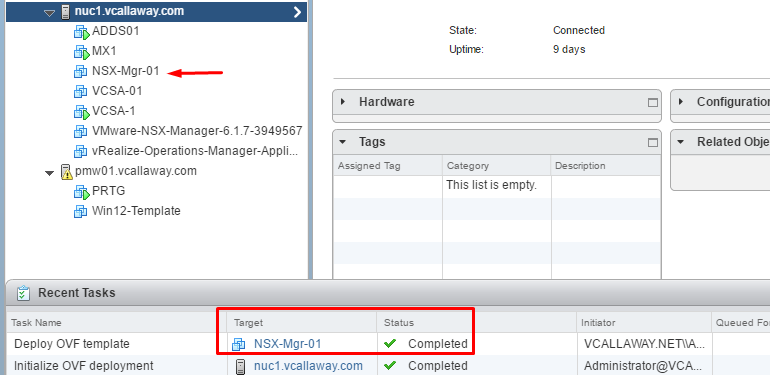Click the Deploy OVF template task name

(72, 344)
